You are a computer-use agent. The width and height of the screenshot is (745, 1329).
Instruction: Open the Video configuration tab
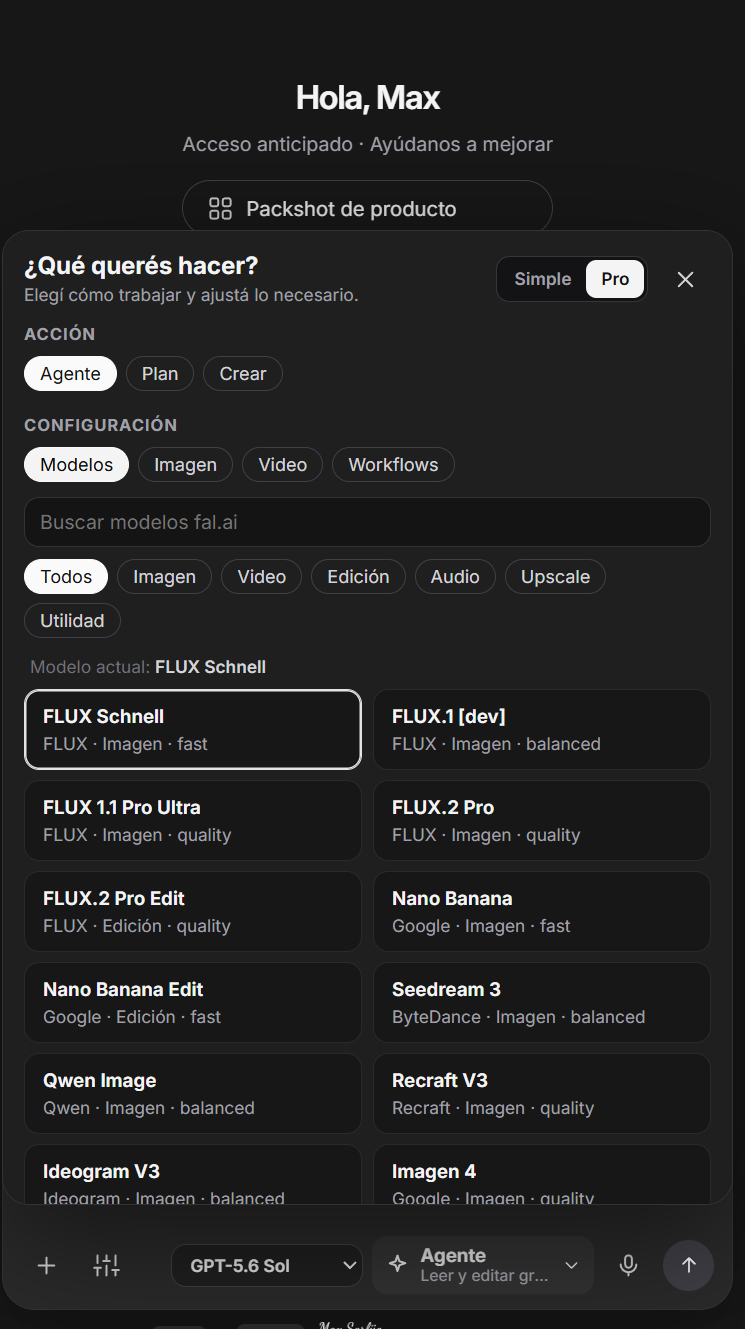point(282,465)
